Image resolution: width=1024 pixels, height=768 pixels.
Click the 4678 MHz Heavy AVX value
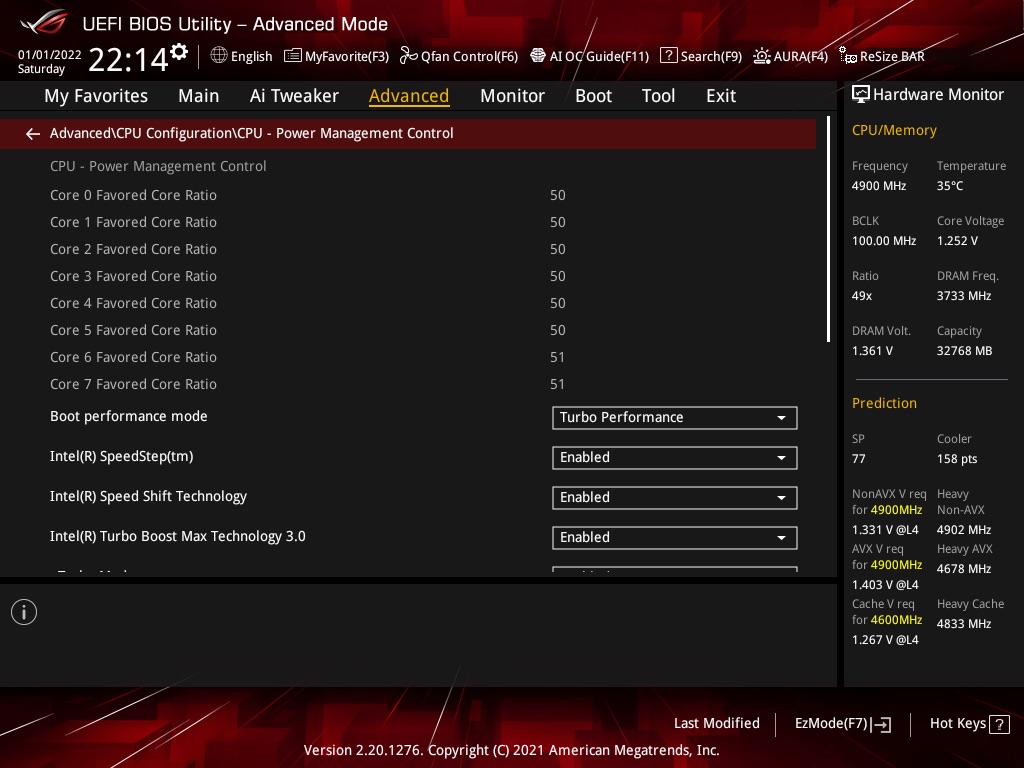[x=964, y=569]
